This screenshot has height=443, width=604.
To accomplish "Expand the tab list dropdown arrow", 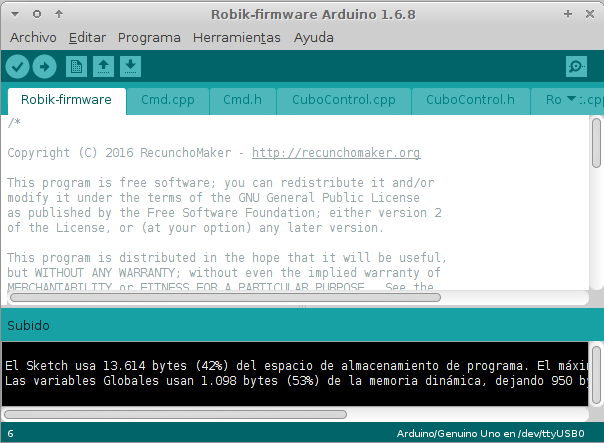I will [571, 99].
